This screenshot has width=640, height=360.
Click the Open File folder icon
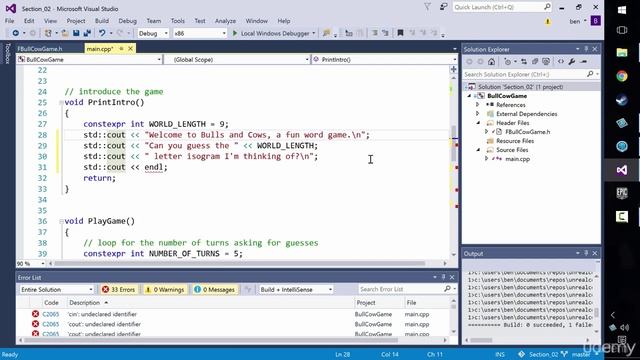65,33
